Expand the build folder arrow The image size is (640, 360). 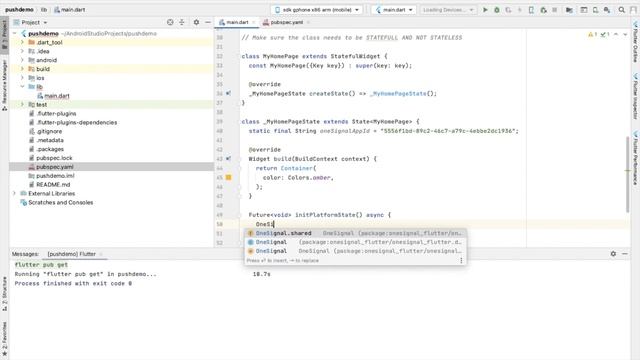click(x=22, y=69)
